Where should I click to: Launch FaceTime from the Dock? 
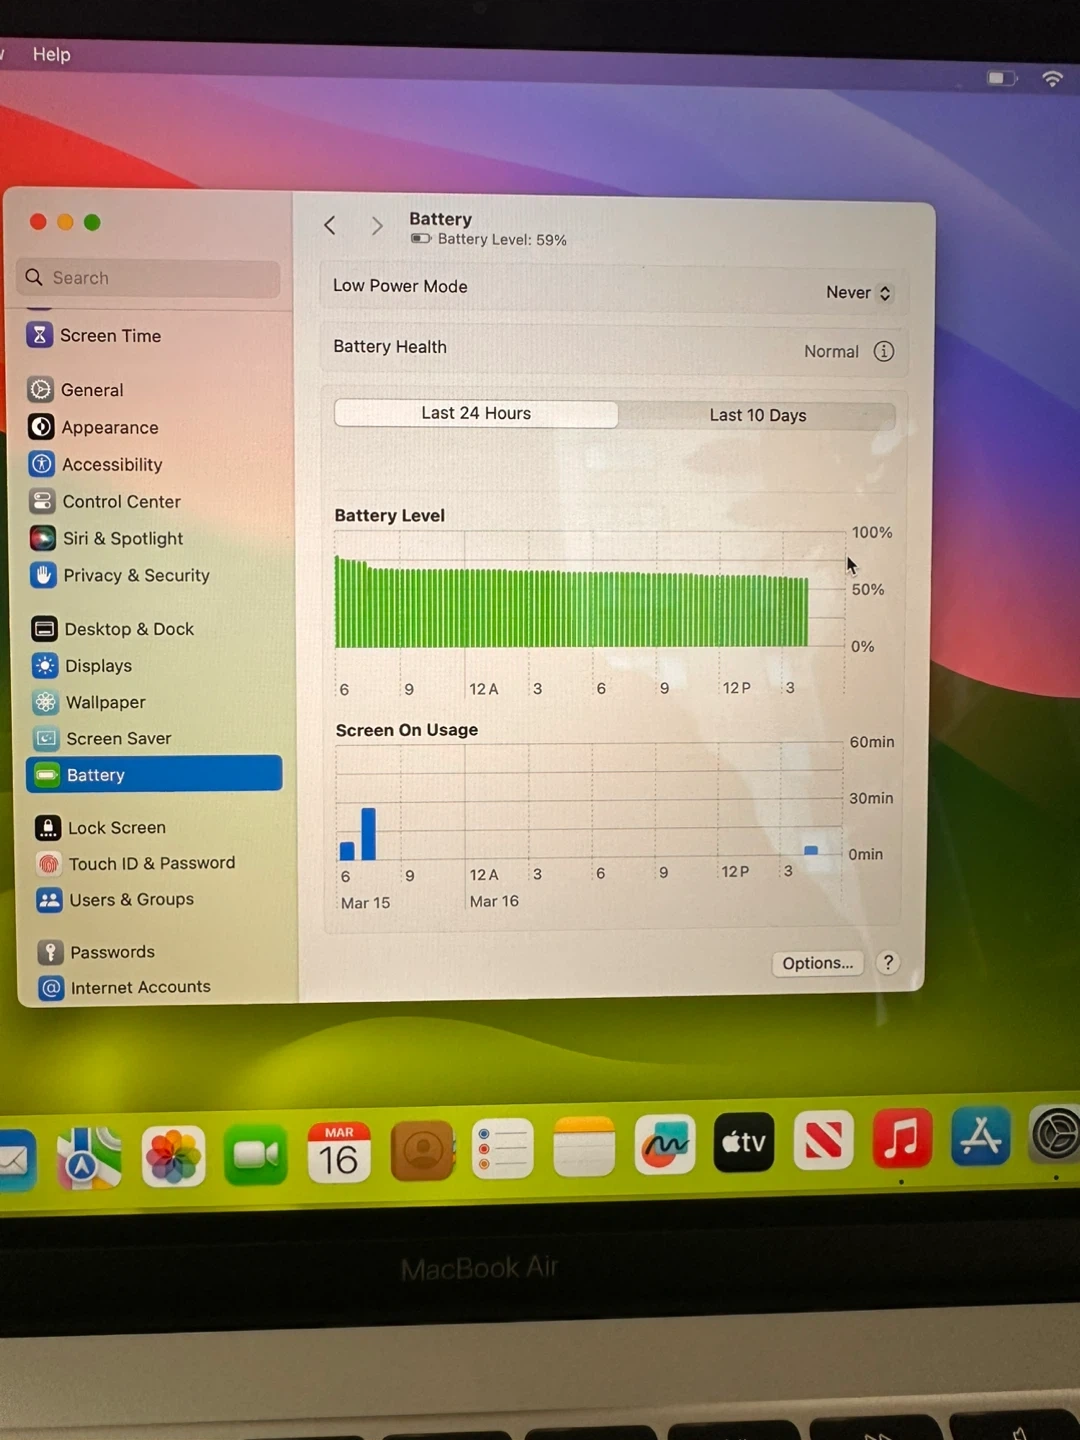point(256,1155)
